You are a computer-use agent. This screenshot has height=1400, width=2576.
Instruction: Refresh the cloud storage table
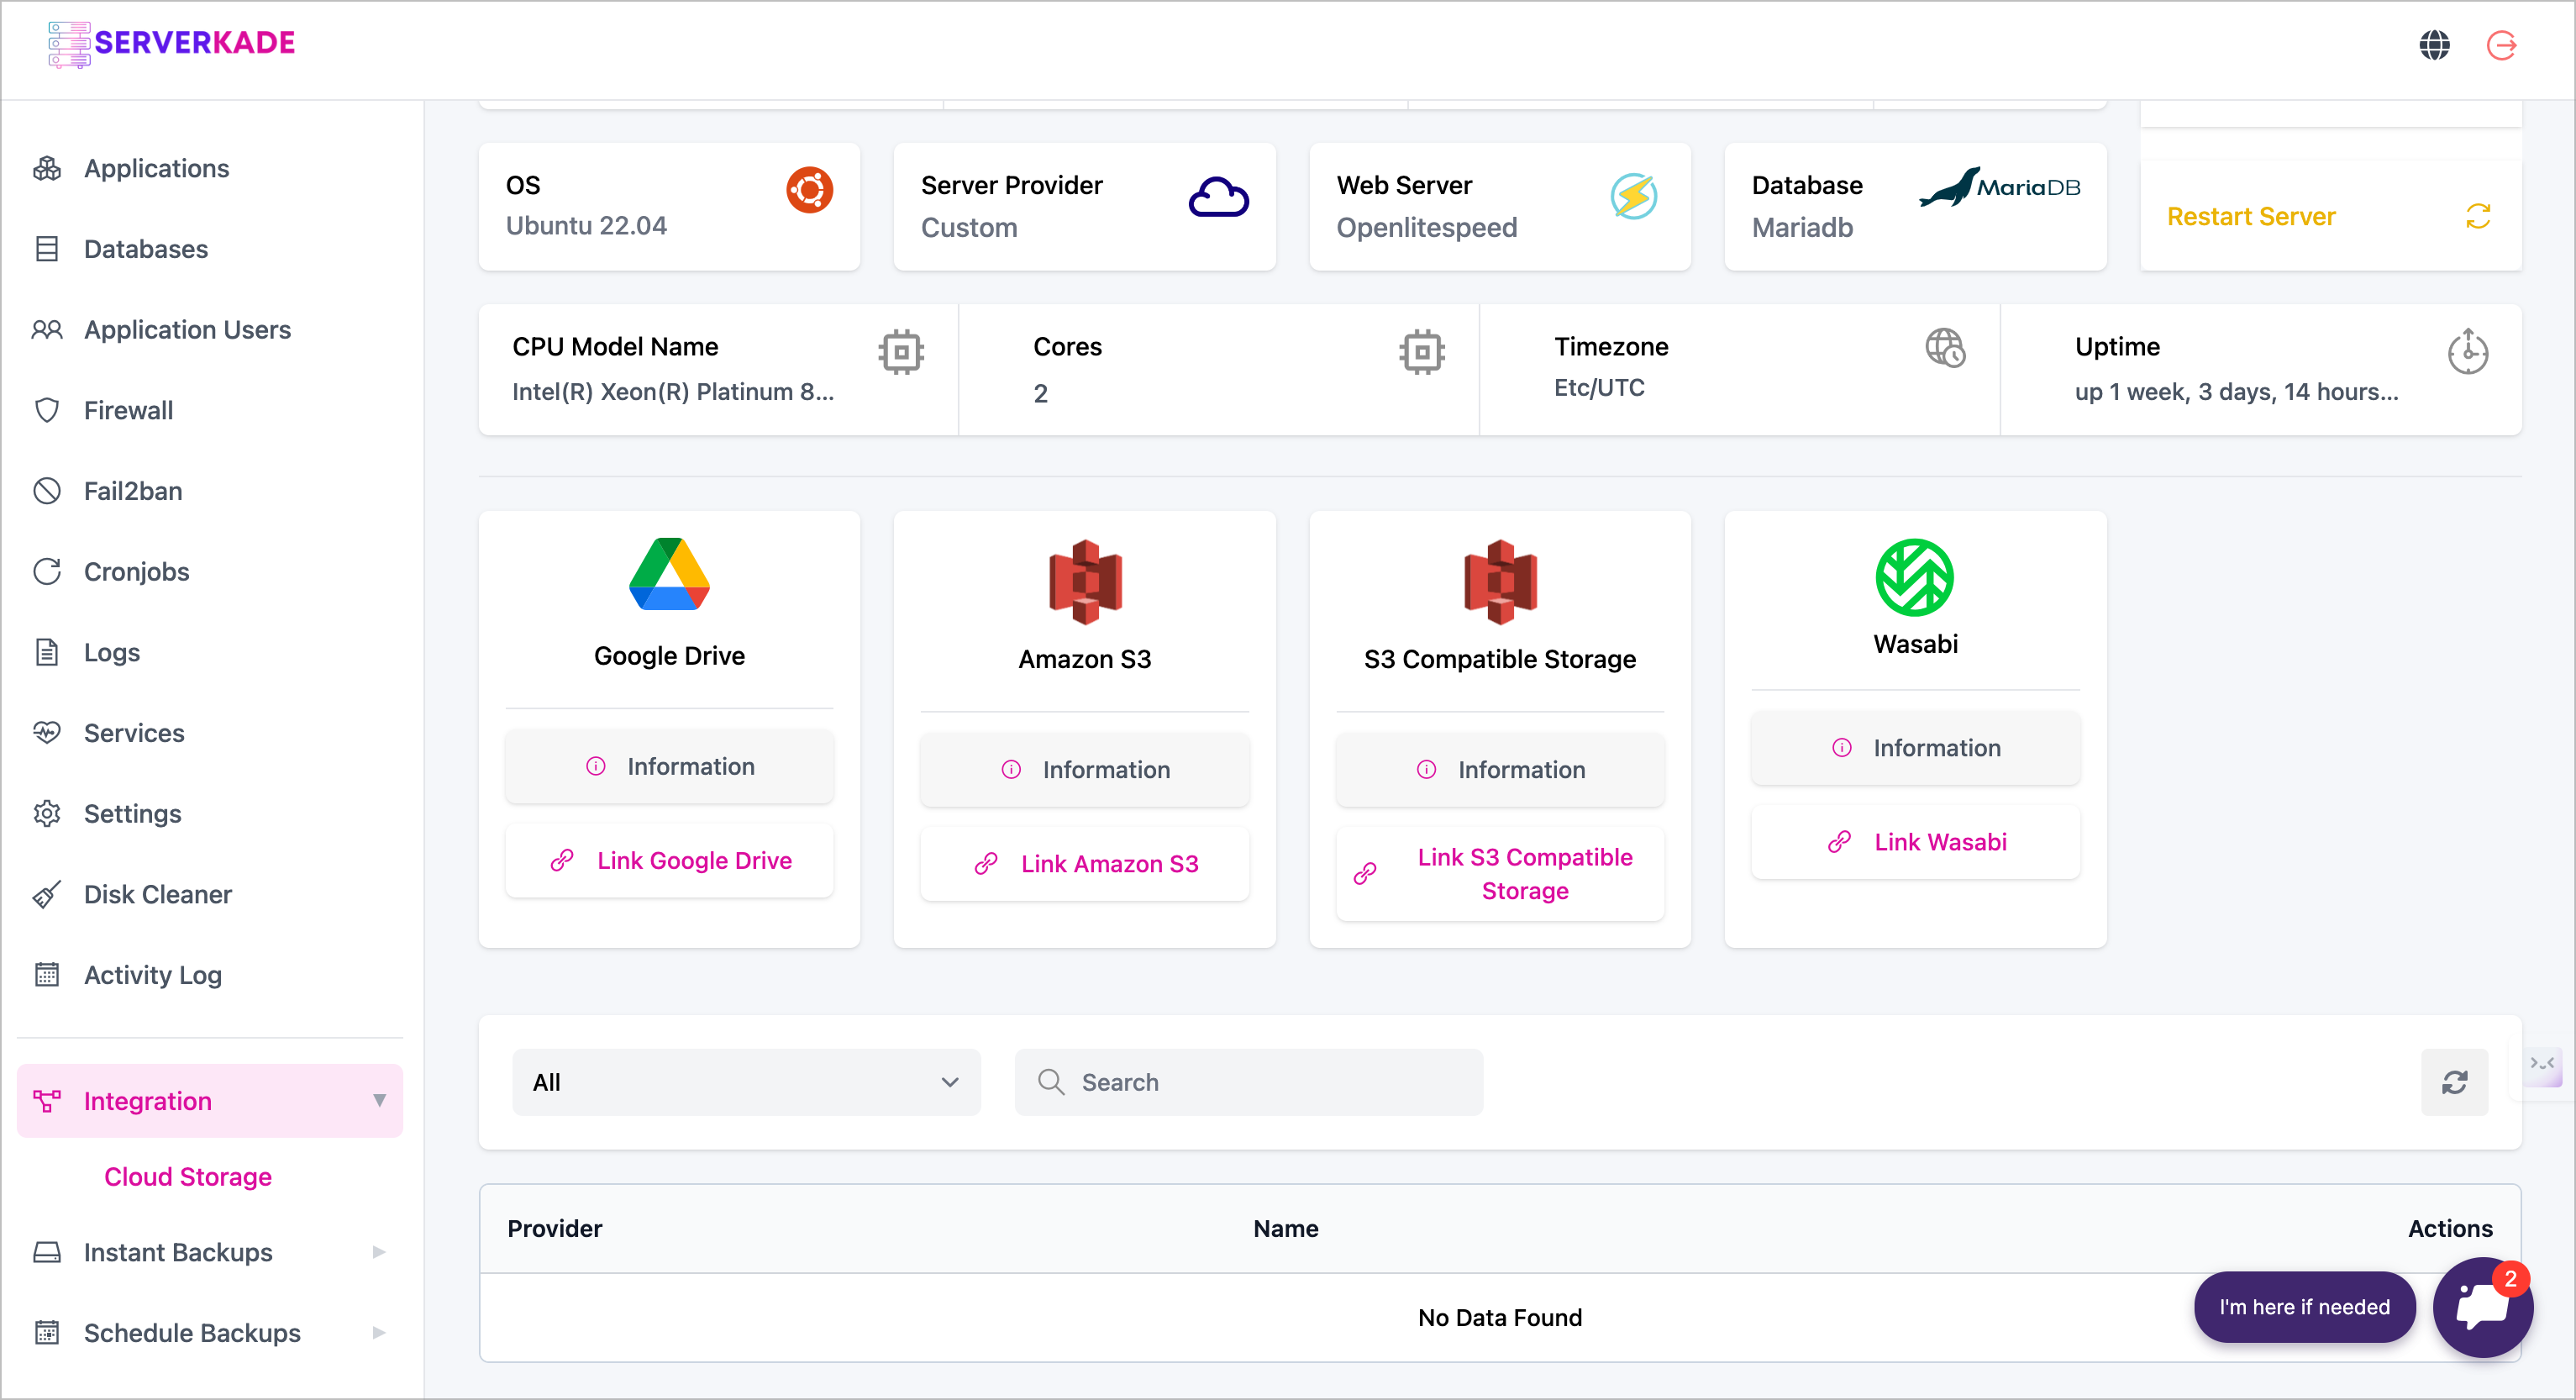[x=2454, y=1082]
